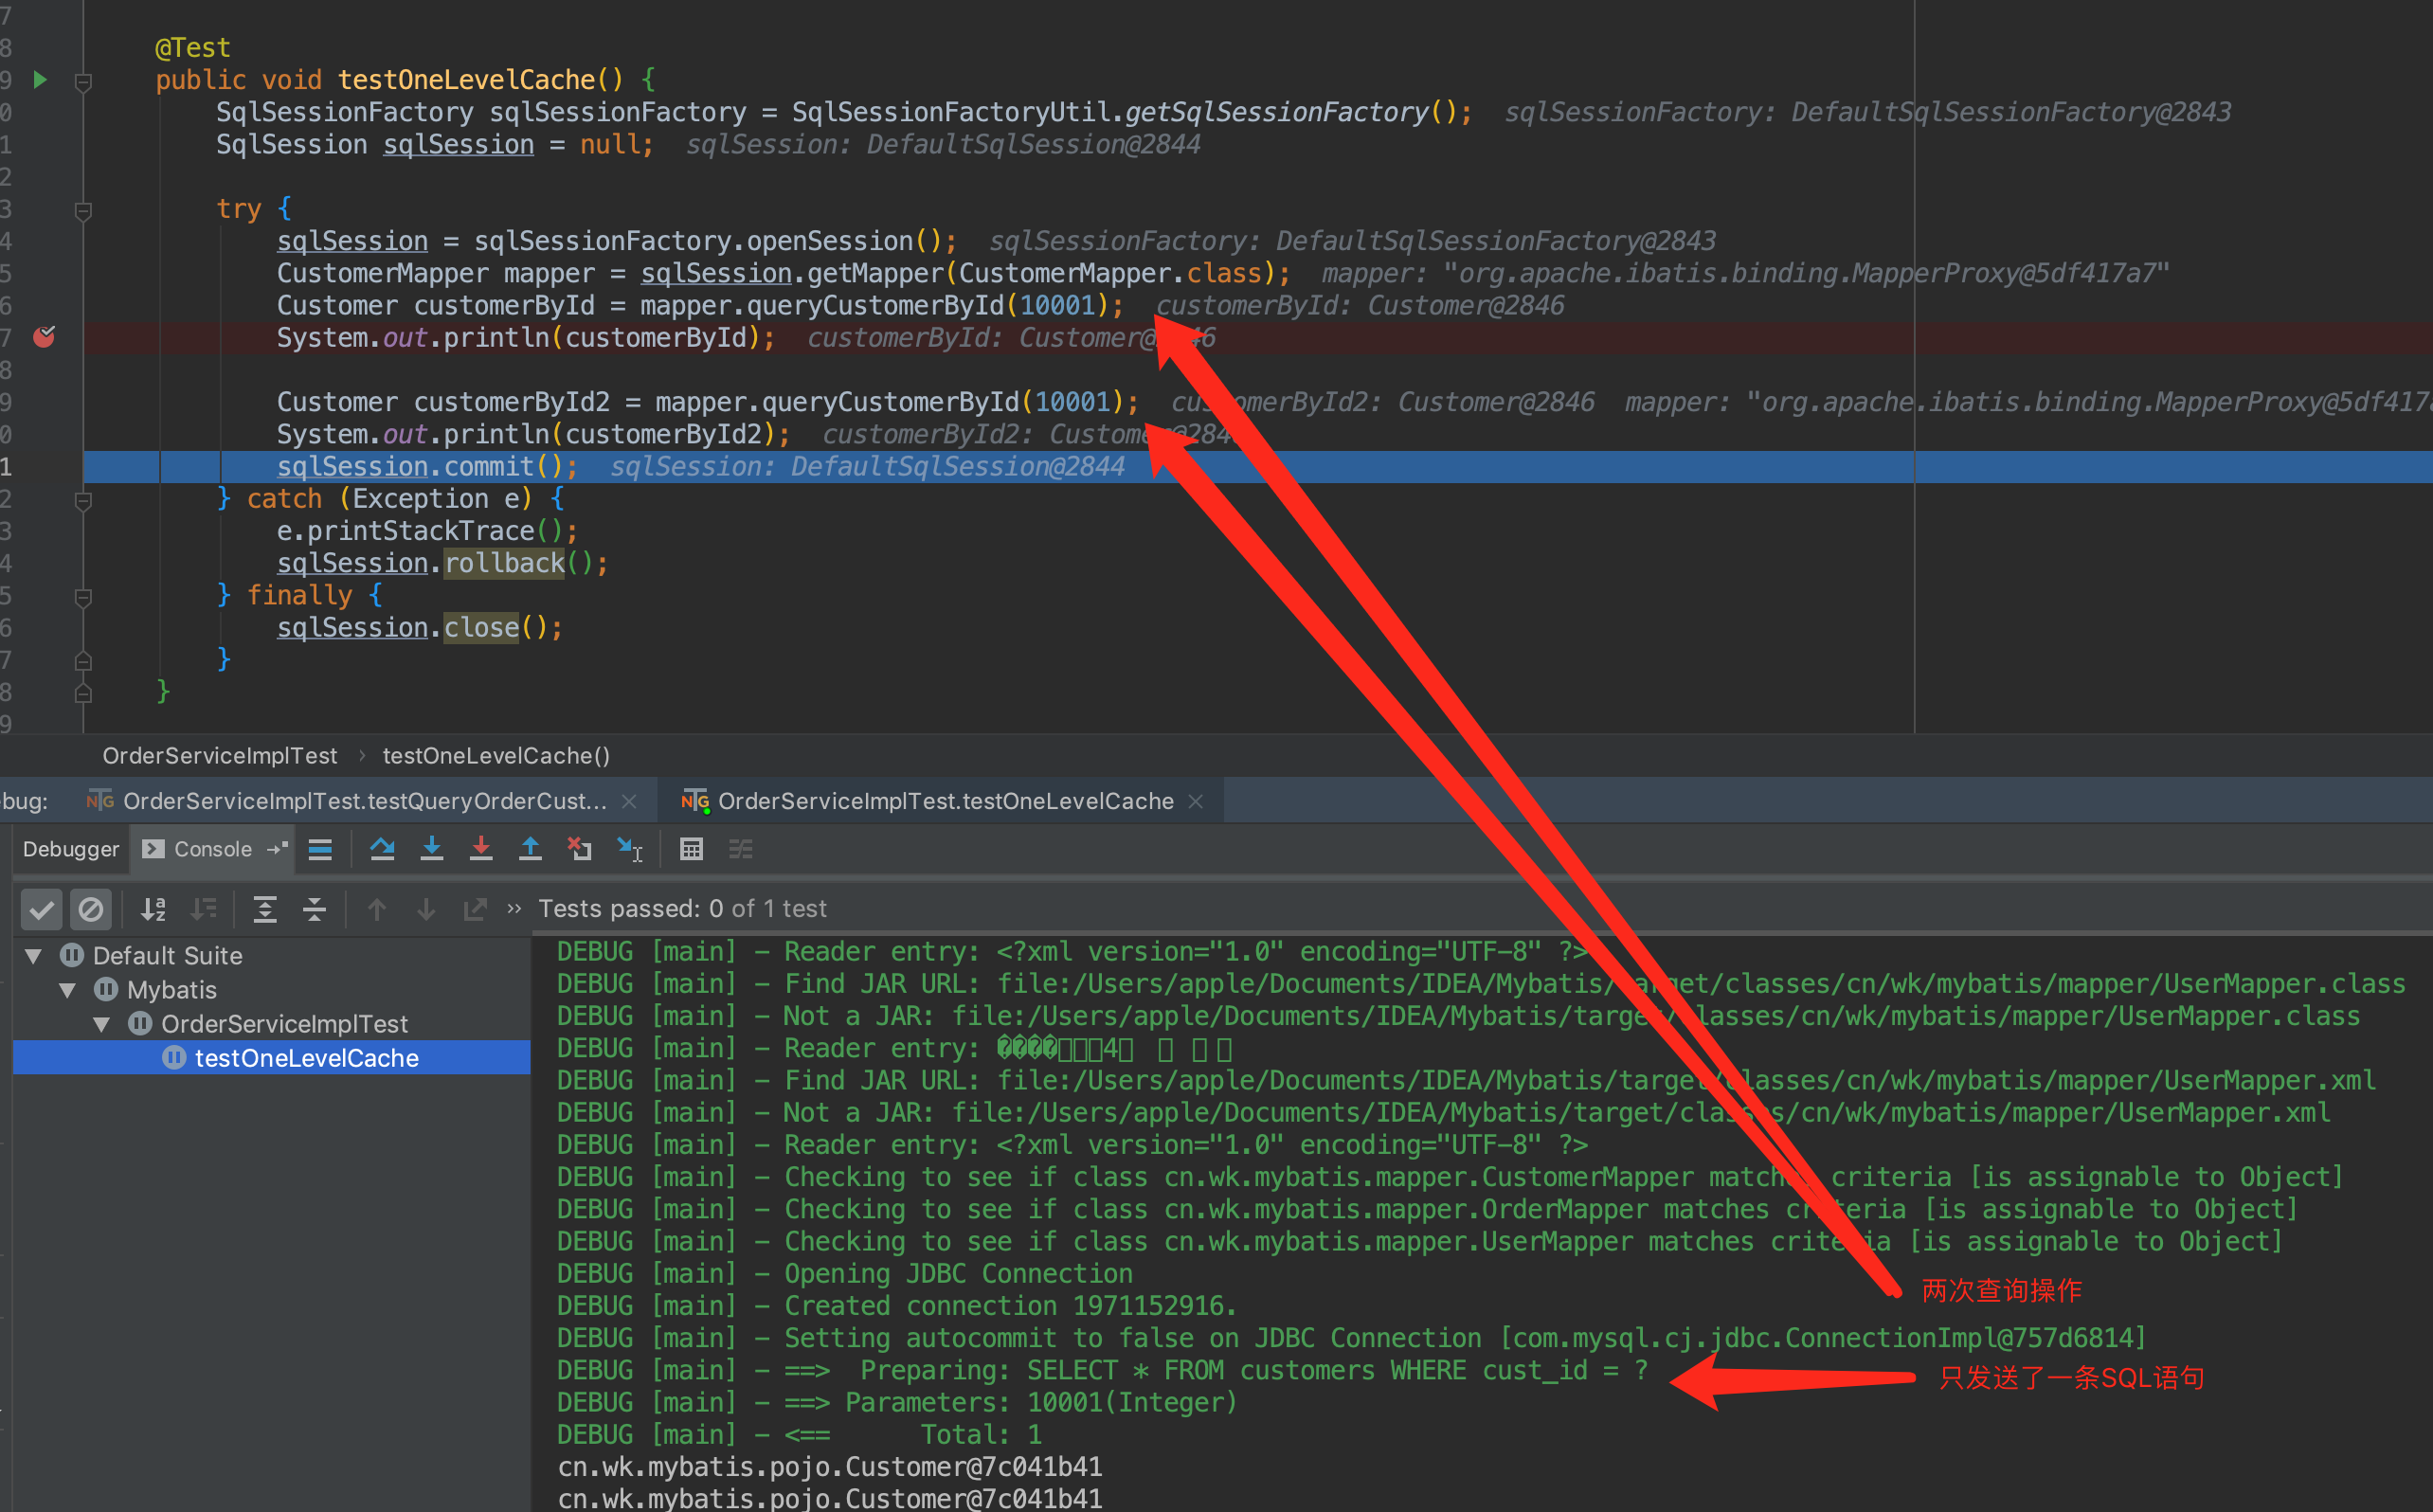Click OrderServiceImplTest in the breadcrumb bar
This screenshot has height=1512, width=2433.
[x=219, y=756]
